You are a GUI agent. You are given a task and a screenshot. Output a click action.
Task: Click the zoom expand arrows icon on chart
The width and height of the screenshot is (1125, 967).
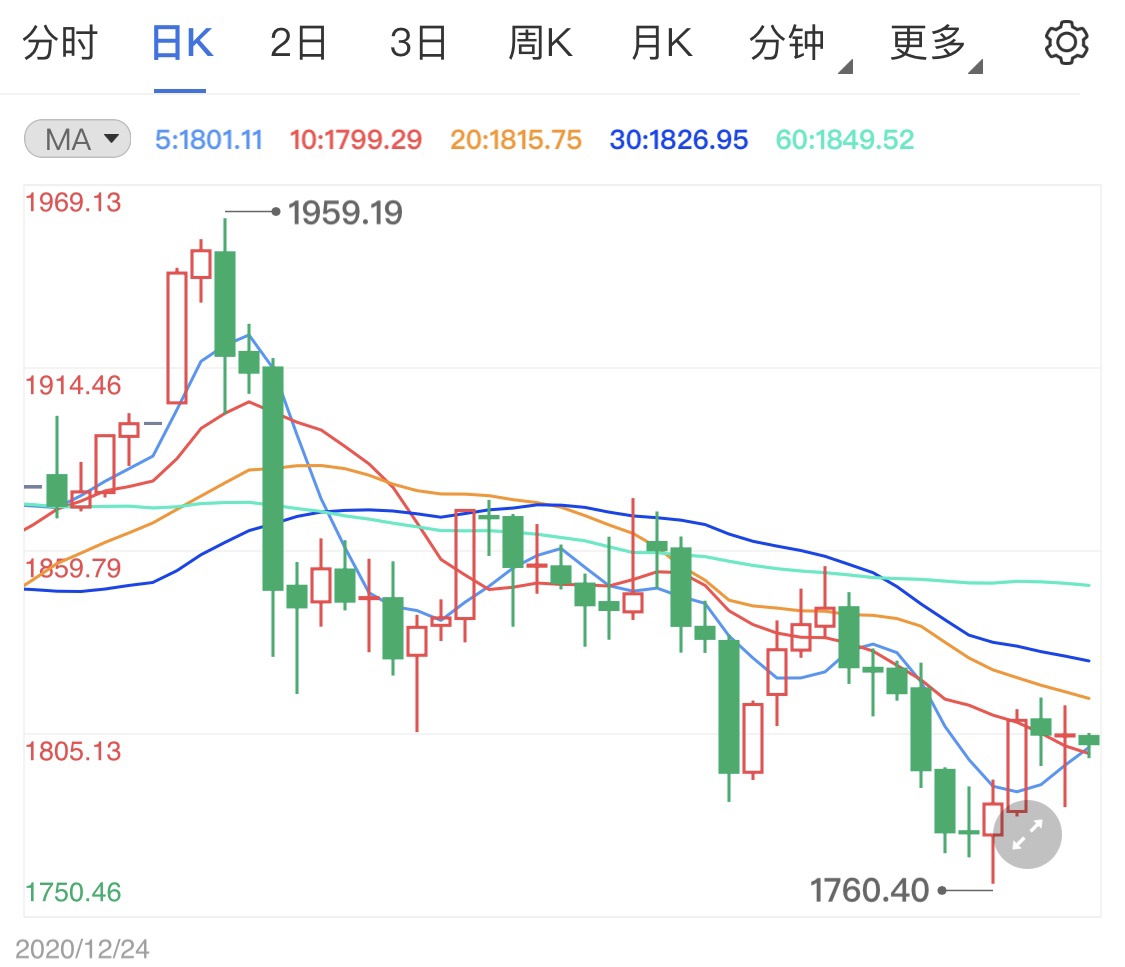point(1027,834)
